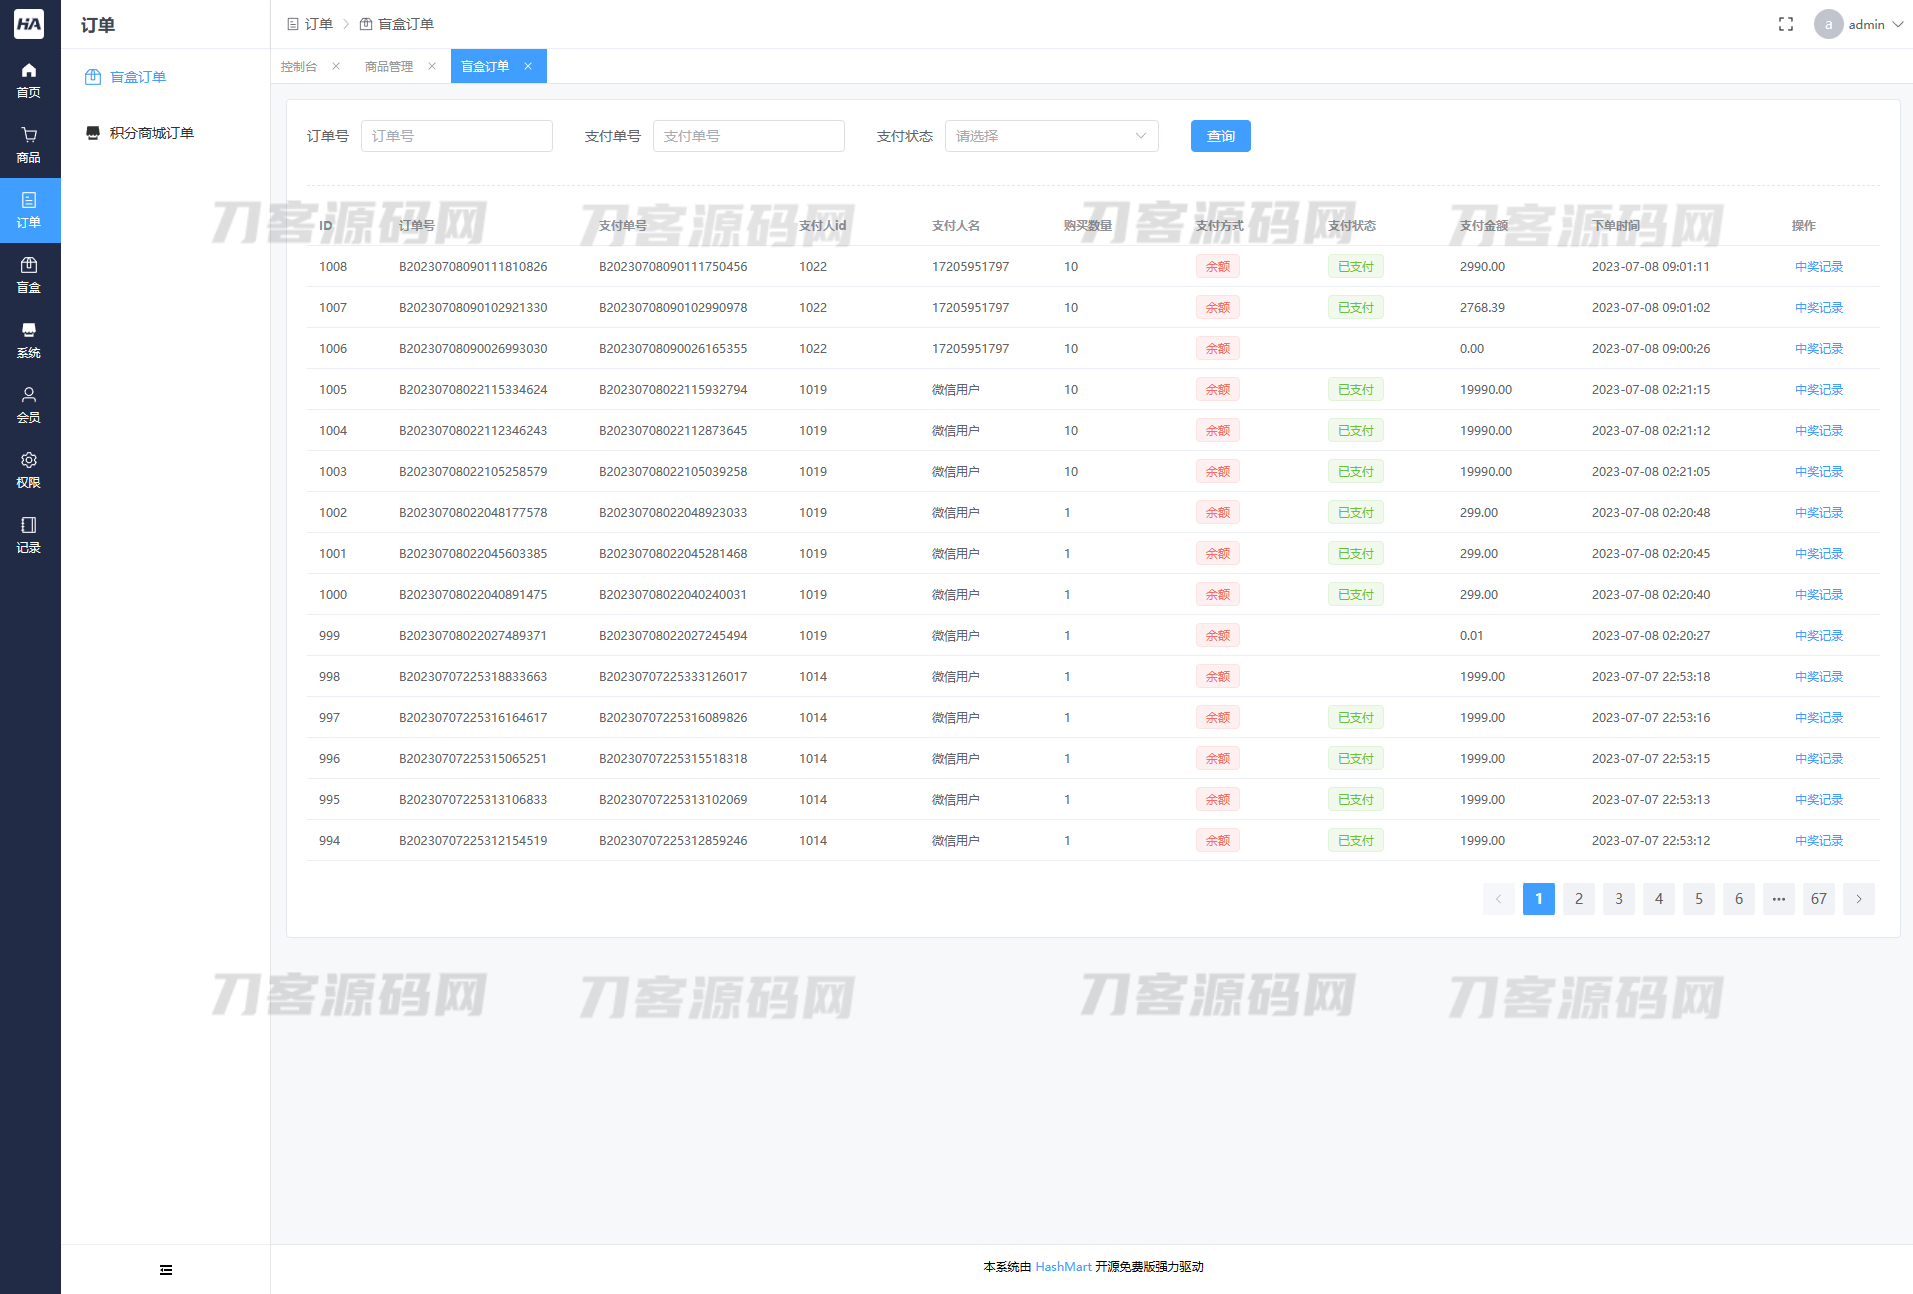Go to next page with right chevron
The image size is (1913, 1294).
[x=1858, y=899]
